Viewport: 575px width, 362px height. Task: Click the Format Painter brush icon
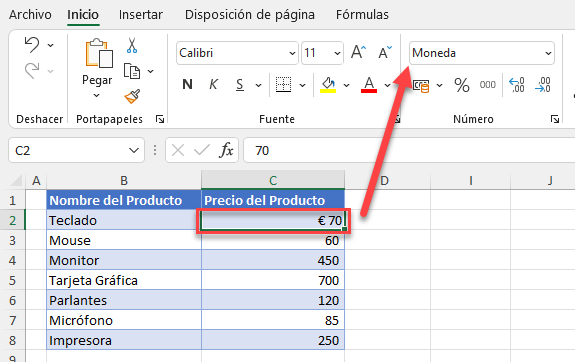tap(132, 96)
